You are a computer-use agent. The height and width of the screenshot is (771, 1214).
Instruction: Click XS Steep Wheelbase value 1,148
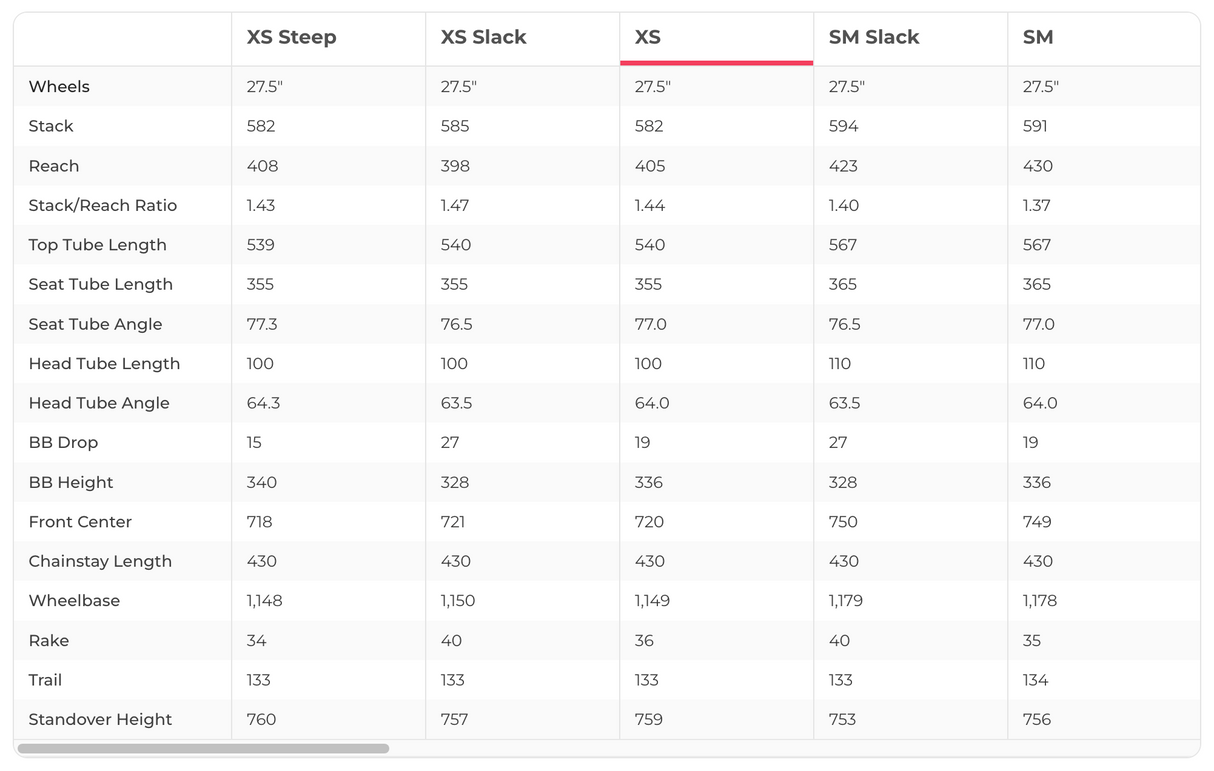click(x=264, y=601)
